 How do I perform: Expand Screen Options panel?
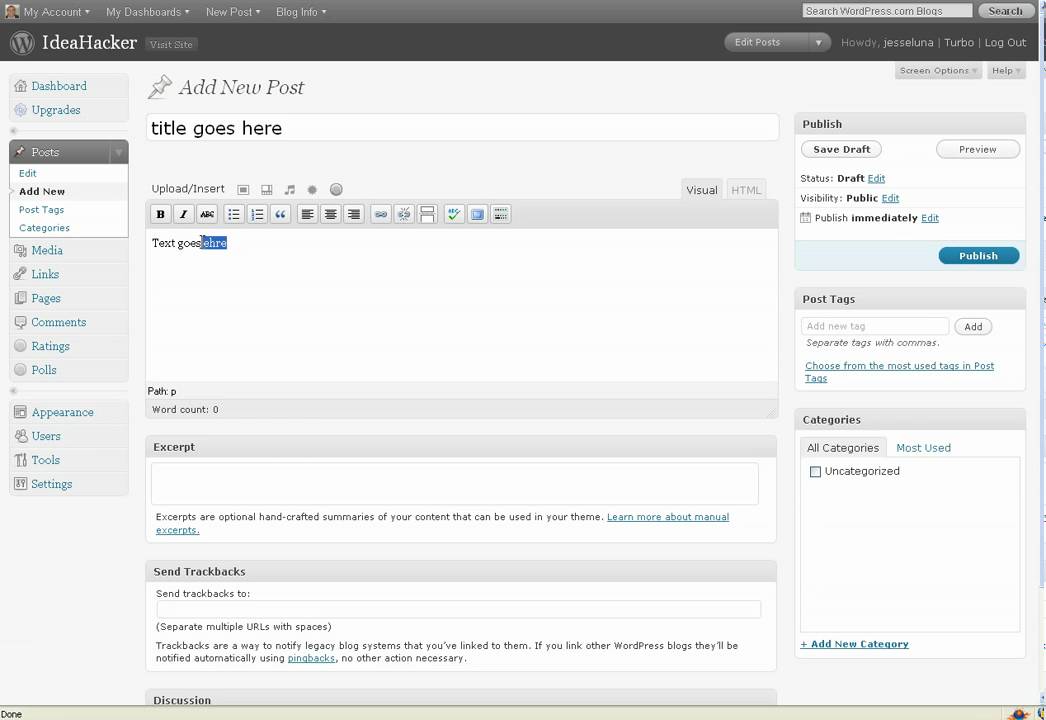pos(938,71)
